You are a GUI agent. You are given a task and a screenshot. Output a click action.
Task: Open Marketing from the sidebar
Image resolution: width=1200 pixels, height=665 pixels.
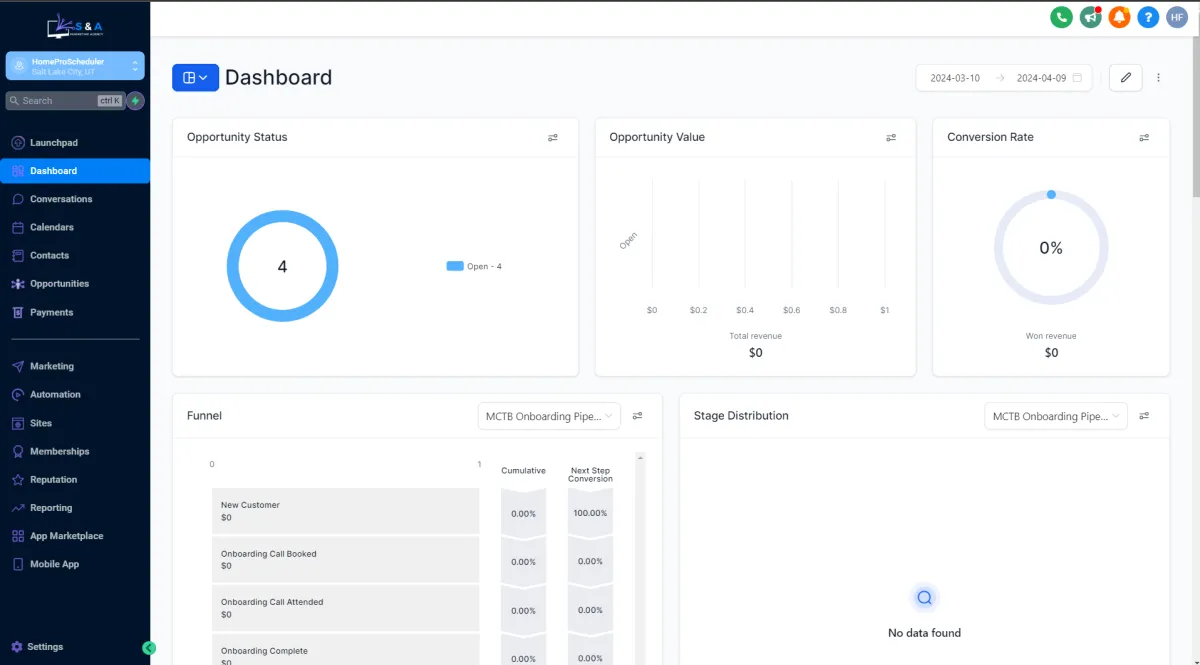pyautogui.click(x=75, y=366)
